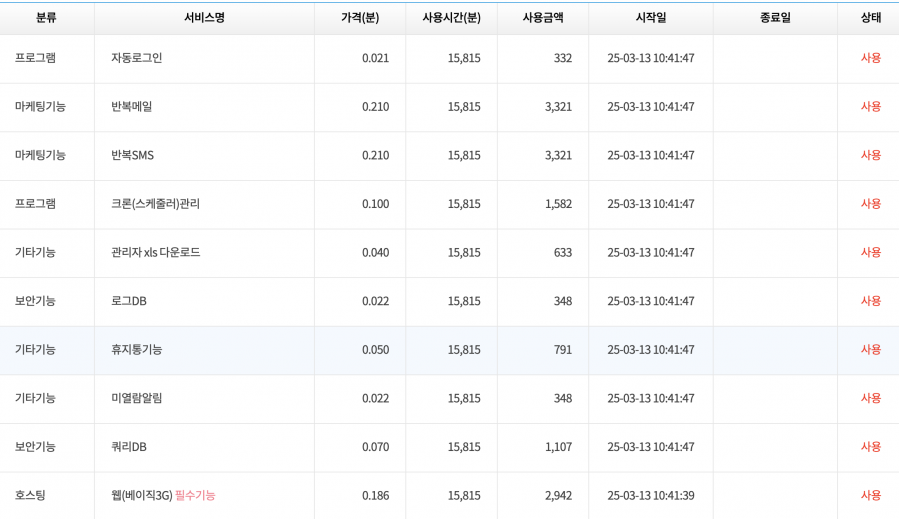Click the 사용 status for 쿼리DB

click(x=870, y=447)
